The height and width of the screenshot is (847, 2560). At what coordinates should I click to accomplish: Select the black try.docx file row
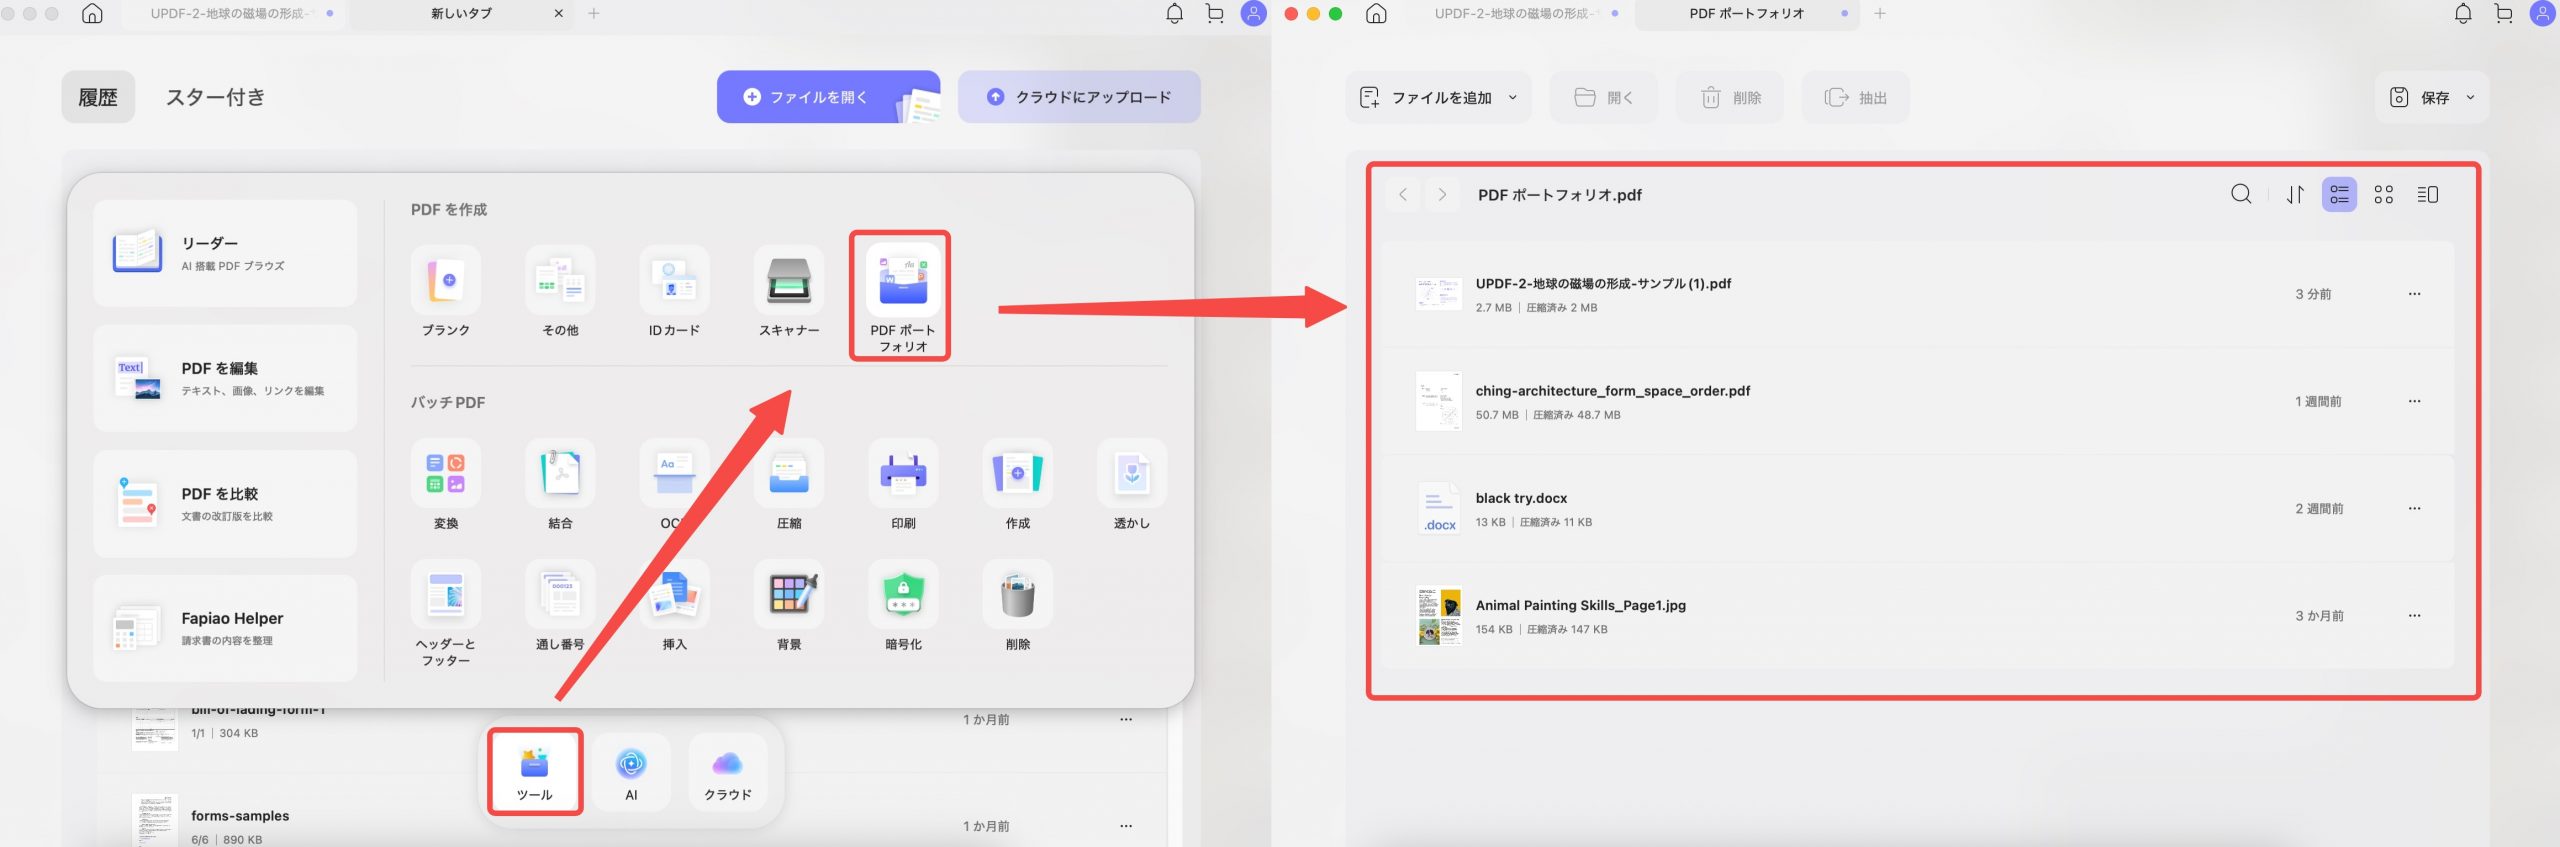pos(1917,508)
